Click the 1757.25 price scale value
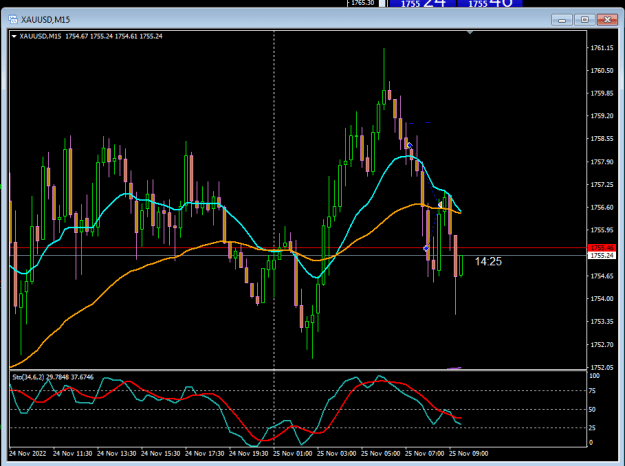The width and height of the screenshot is (625, 466). [x=602, y=185]
